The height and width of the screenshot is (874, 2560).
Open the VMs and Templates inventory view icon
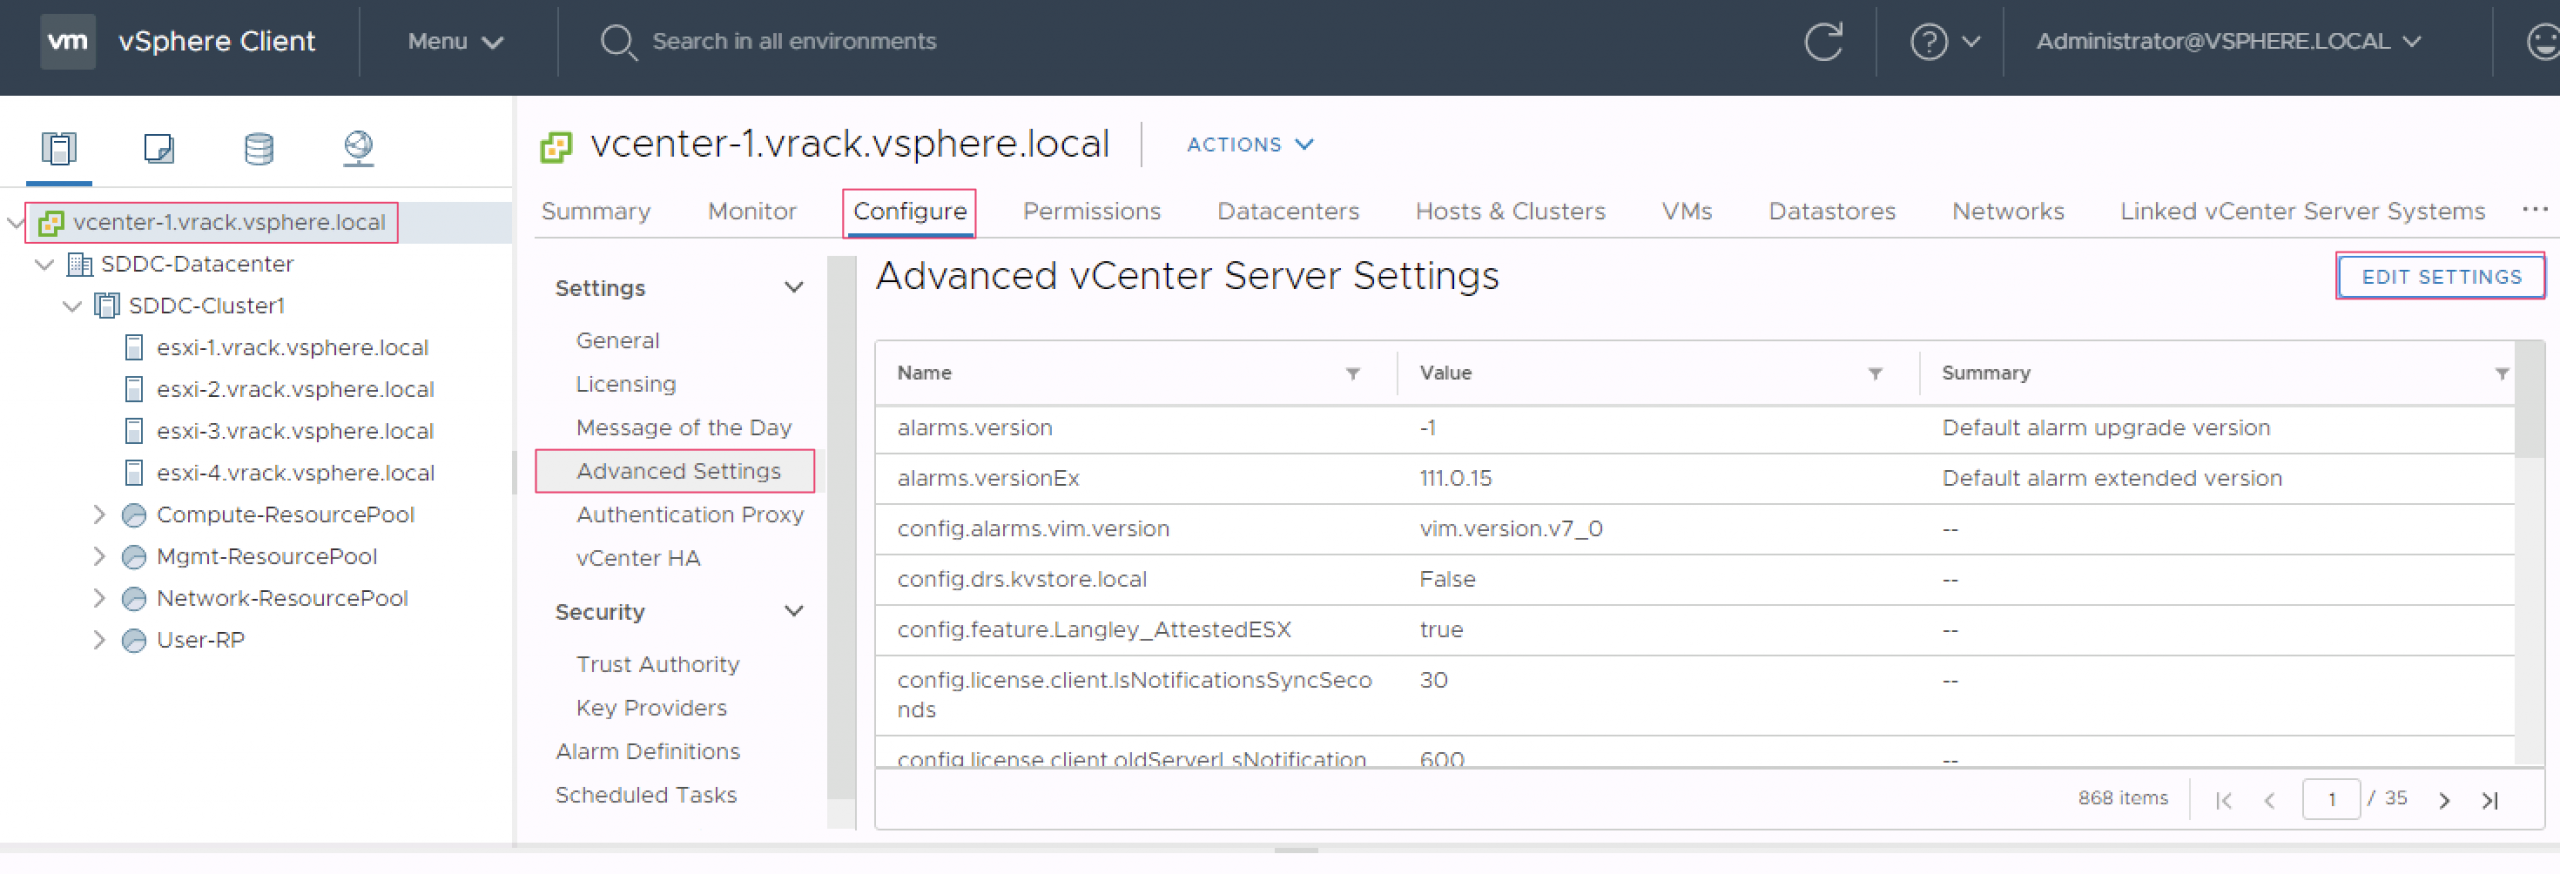pyautogui.click(x=159, y=148)
